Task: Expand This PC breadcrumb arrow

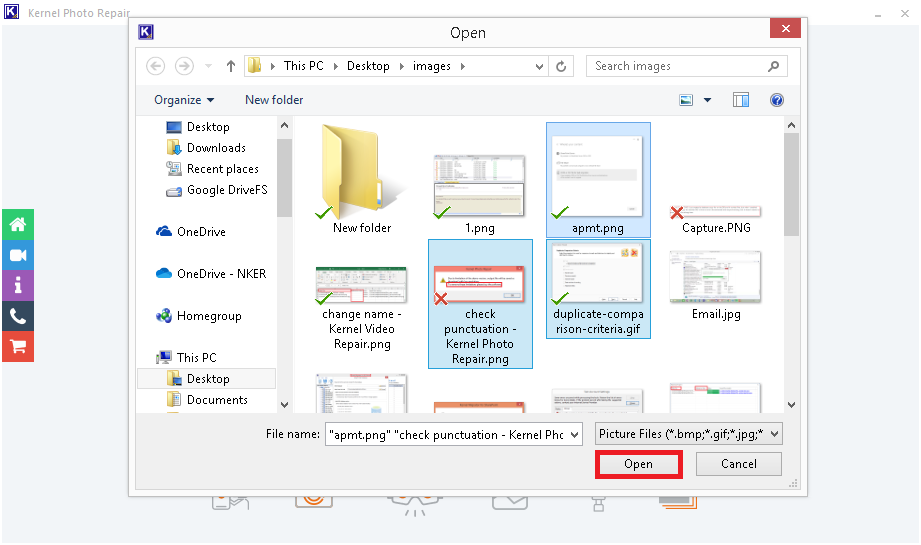Action: point(336,66)
